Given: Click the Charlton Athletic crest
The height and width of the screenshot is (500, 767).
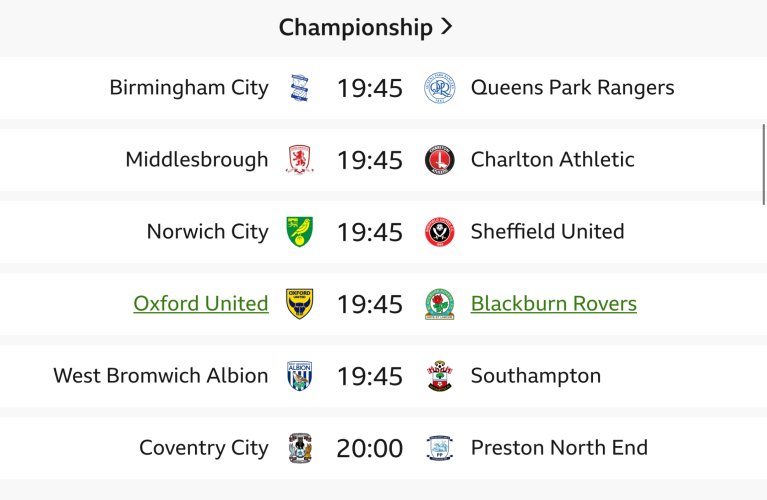Looking at the screenshot, I should (x=439, y=160).
